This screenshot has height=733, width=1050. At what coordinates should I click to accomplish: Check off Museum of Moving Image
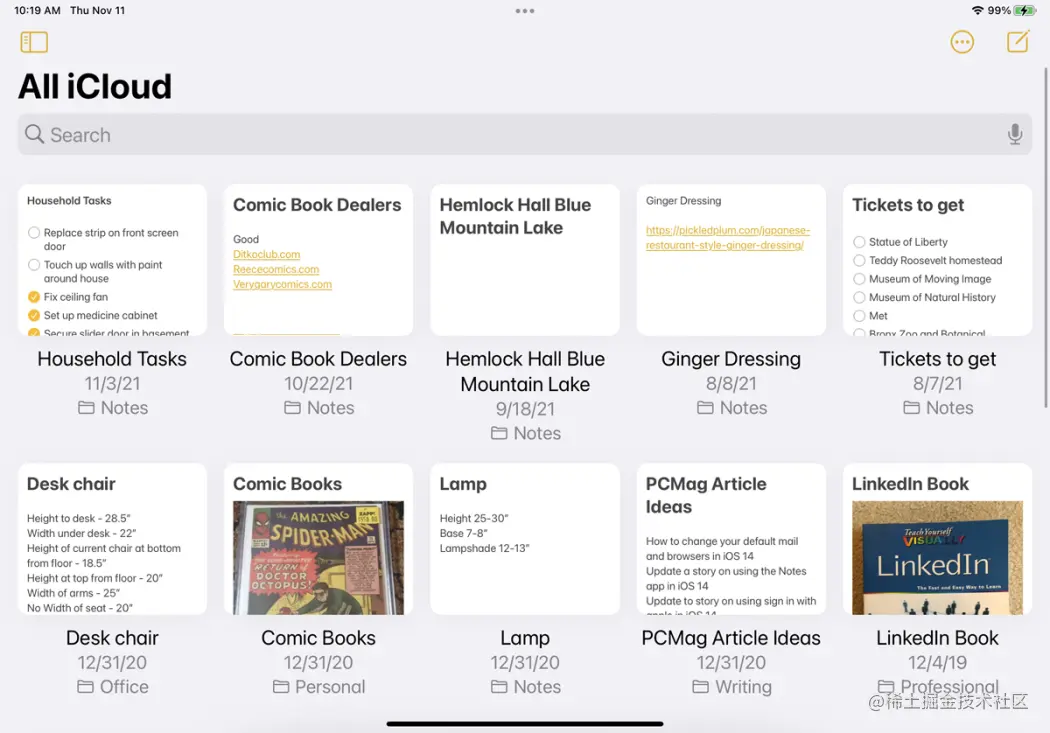tap(859, 278)
